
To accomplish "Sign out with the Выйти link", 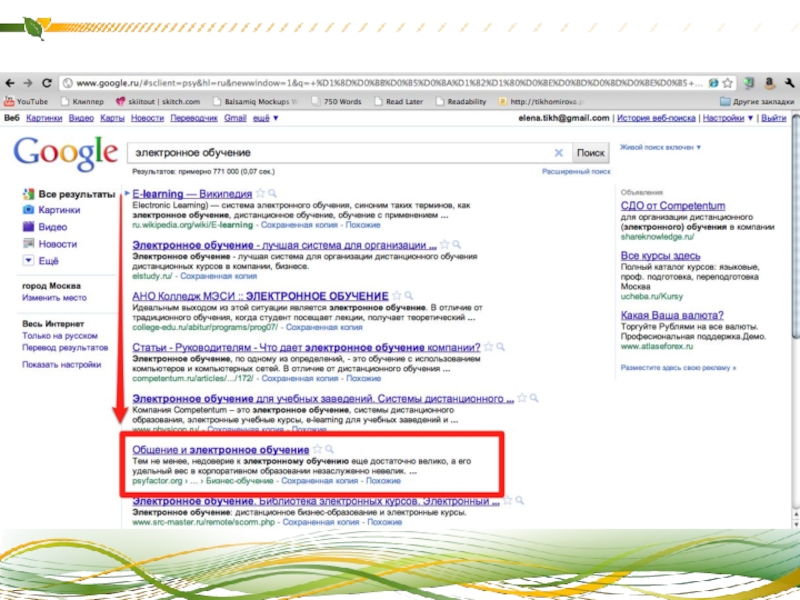I will click(773, 118).
